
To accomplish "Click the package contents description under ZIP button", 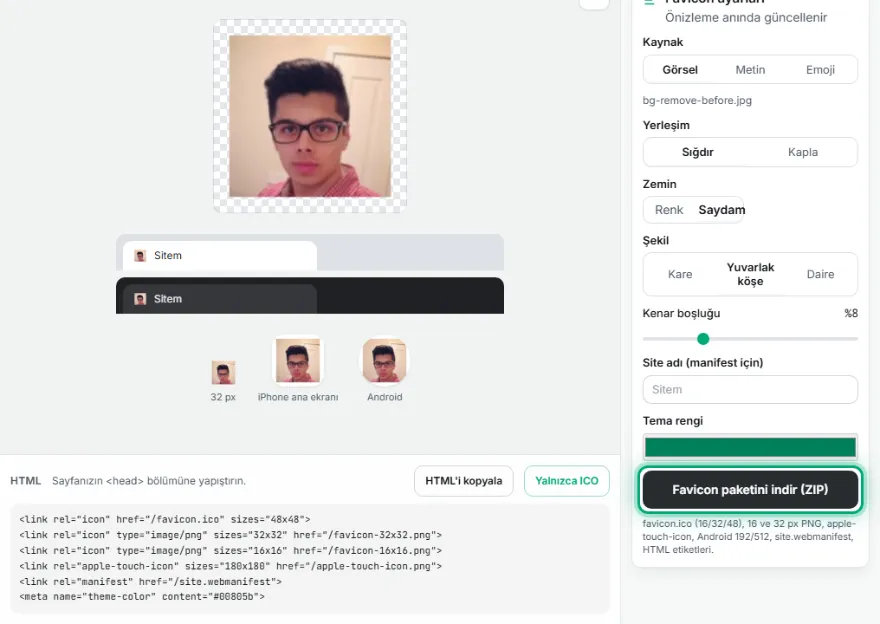I will pyautogui.click(x=749, y=536).
